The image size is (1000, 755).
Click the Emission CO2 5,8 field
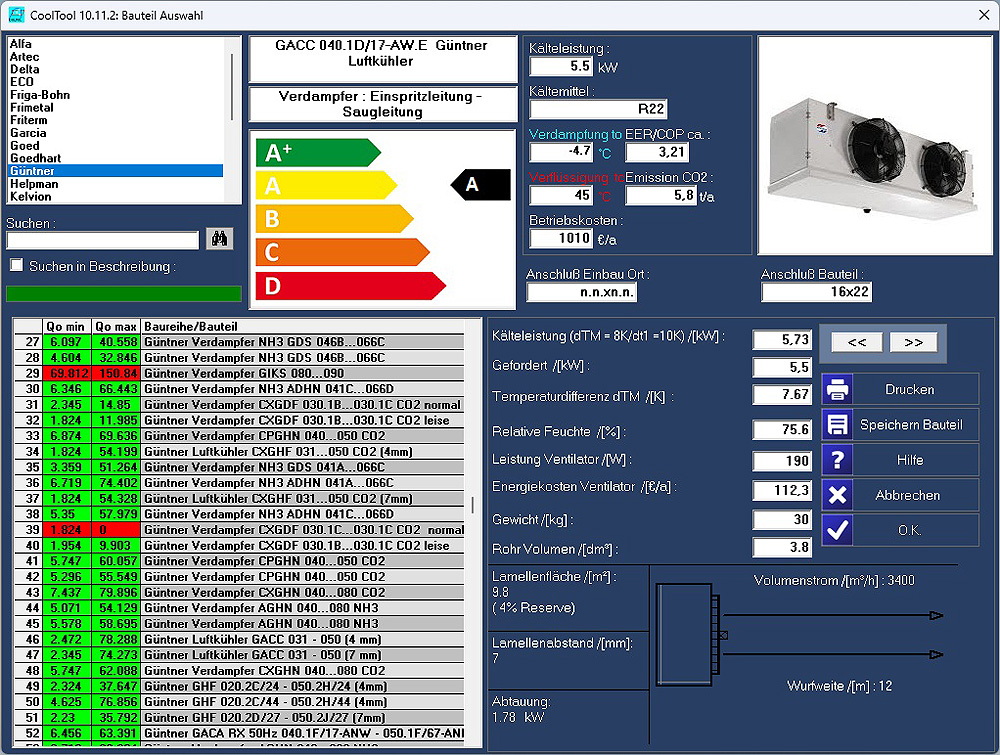(661, 195)
